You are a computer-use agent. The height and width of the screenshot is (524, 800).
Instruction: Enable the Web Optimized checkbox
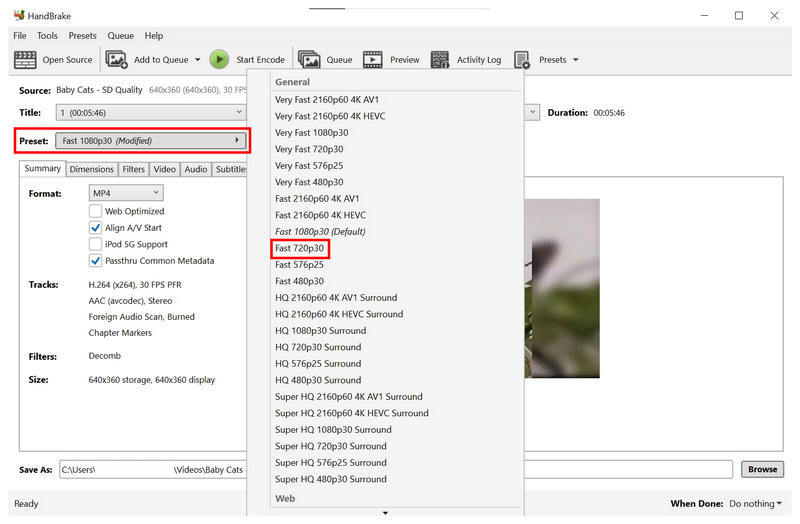point(96,212)
